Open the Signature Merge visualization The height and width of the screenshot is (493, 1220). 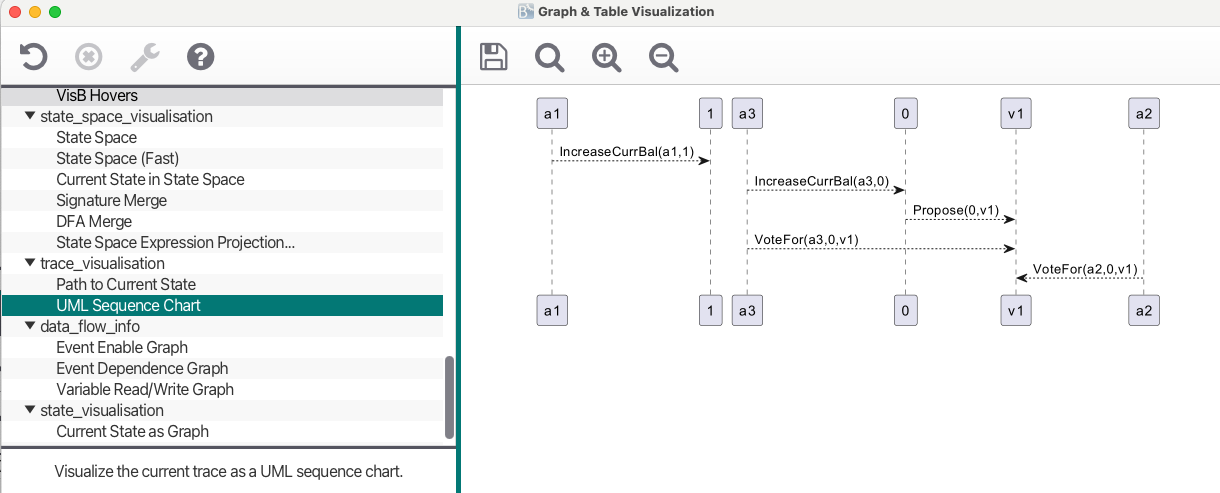pos(111,200)
